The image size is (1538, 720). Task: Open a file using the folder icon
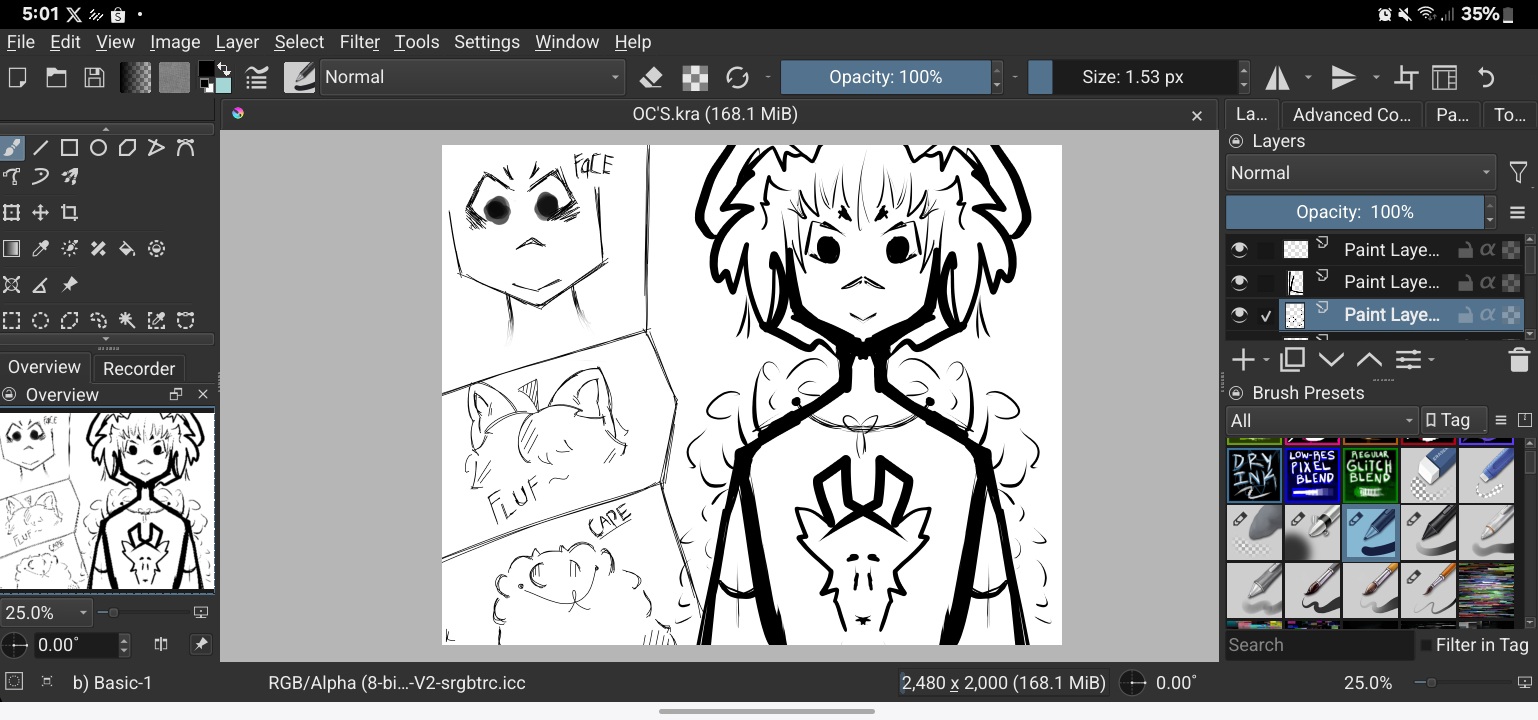pos(56,78)
